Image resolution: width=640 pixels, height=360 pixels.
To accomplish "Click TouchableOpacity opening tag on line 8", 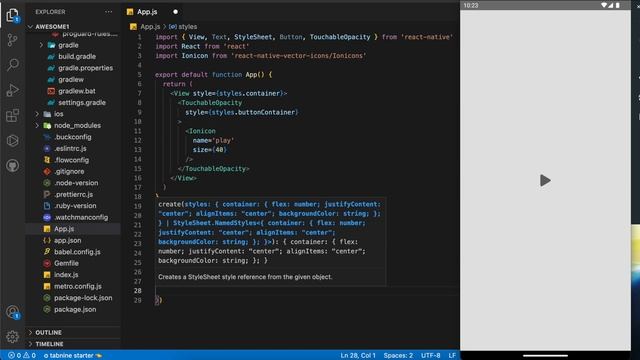I will click(211, 103).
